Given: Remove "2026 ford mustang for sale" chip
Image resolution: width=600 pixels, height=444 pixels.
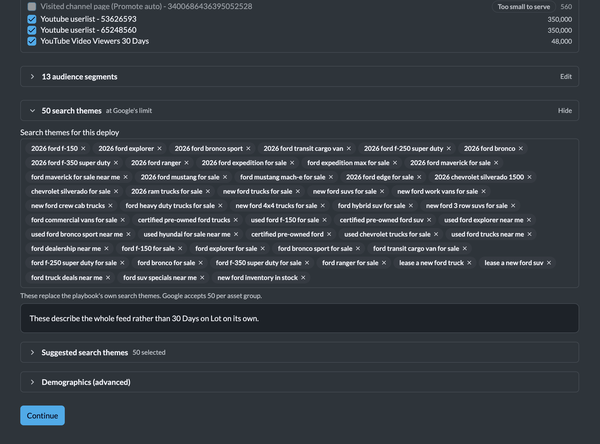Looking at the screenshot, I should point(225,177).
